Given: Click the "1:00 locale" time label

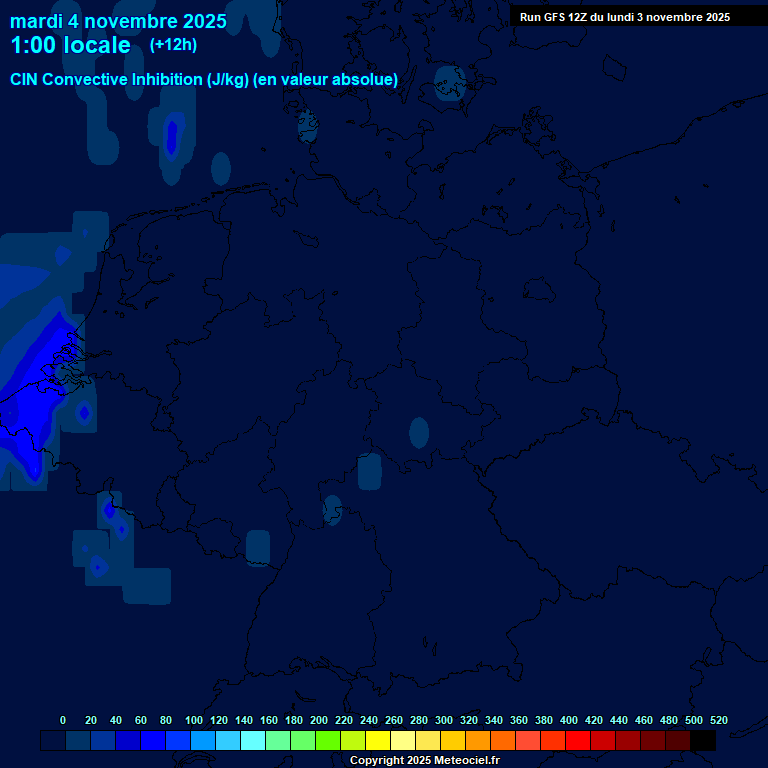Looking at the screenshot, I should [70, 45].
